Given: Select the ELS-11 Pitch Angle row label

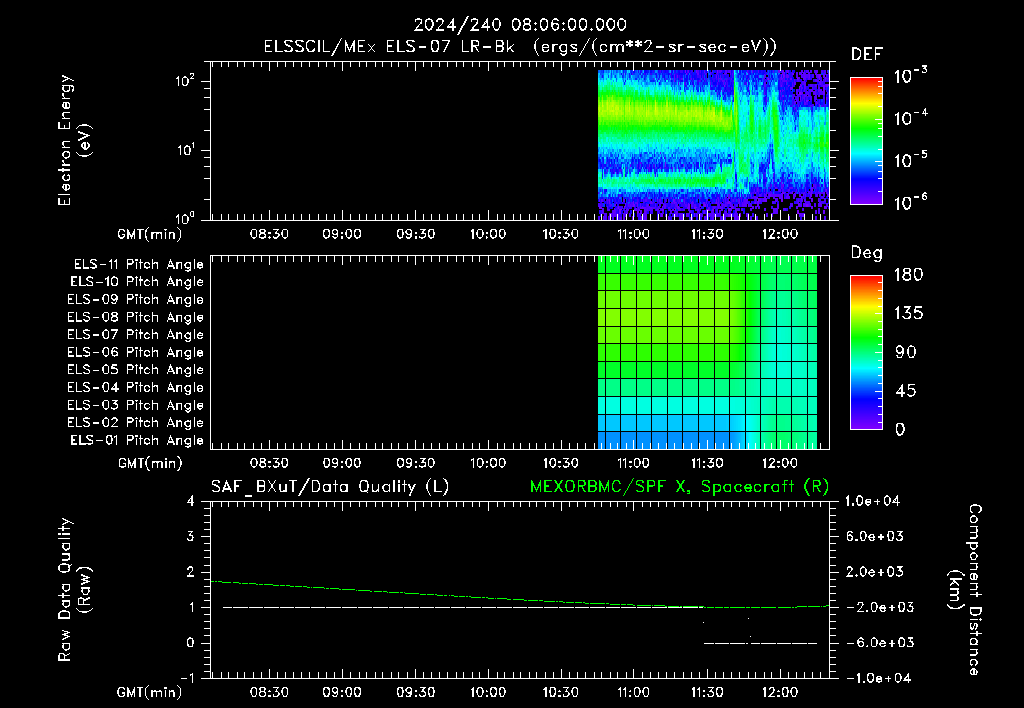Looking at the screenshot, I should point(138,265).
